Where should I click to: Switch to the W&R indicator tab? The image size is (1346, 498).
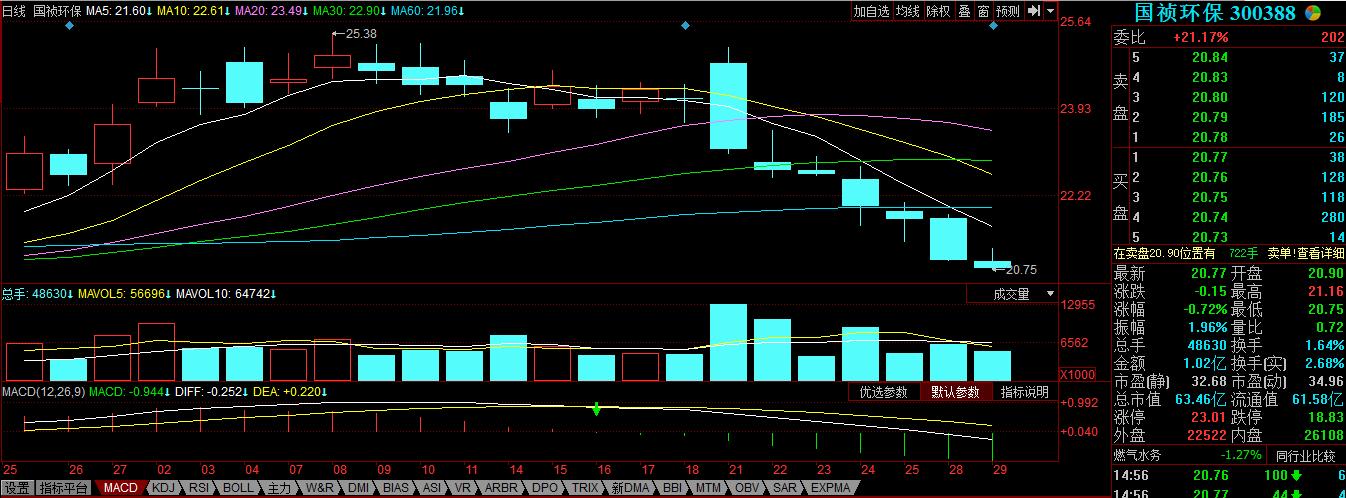(x=320, y=488)
